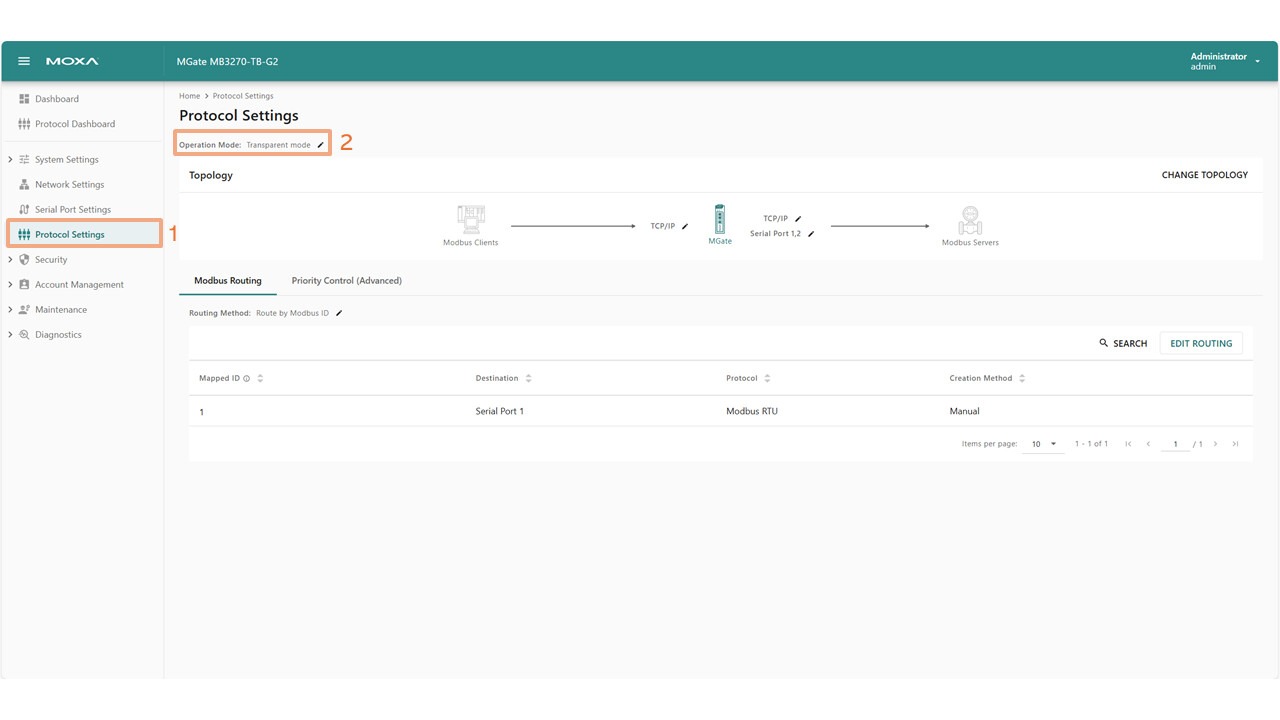Edit Routing Method pencil icon

click(x=339, y=313)
